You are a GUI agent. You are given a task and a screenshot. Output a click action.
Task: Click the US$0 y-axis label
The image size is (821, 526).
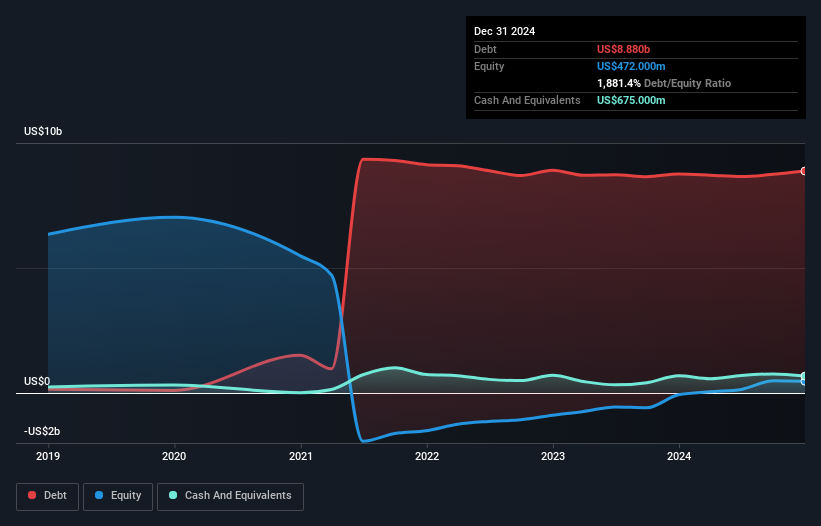37,381
